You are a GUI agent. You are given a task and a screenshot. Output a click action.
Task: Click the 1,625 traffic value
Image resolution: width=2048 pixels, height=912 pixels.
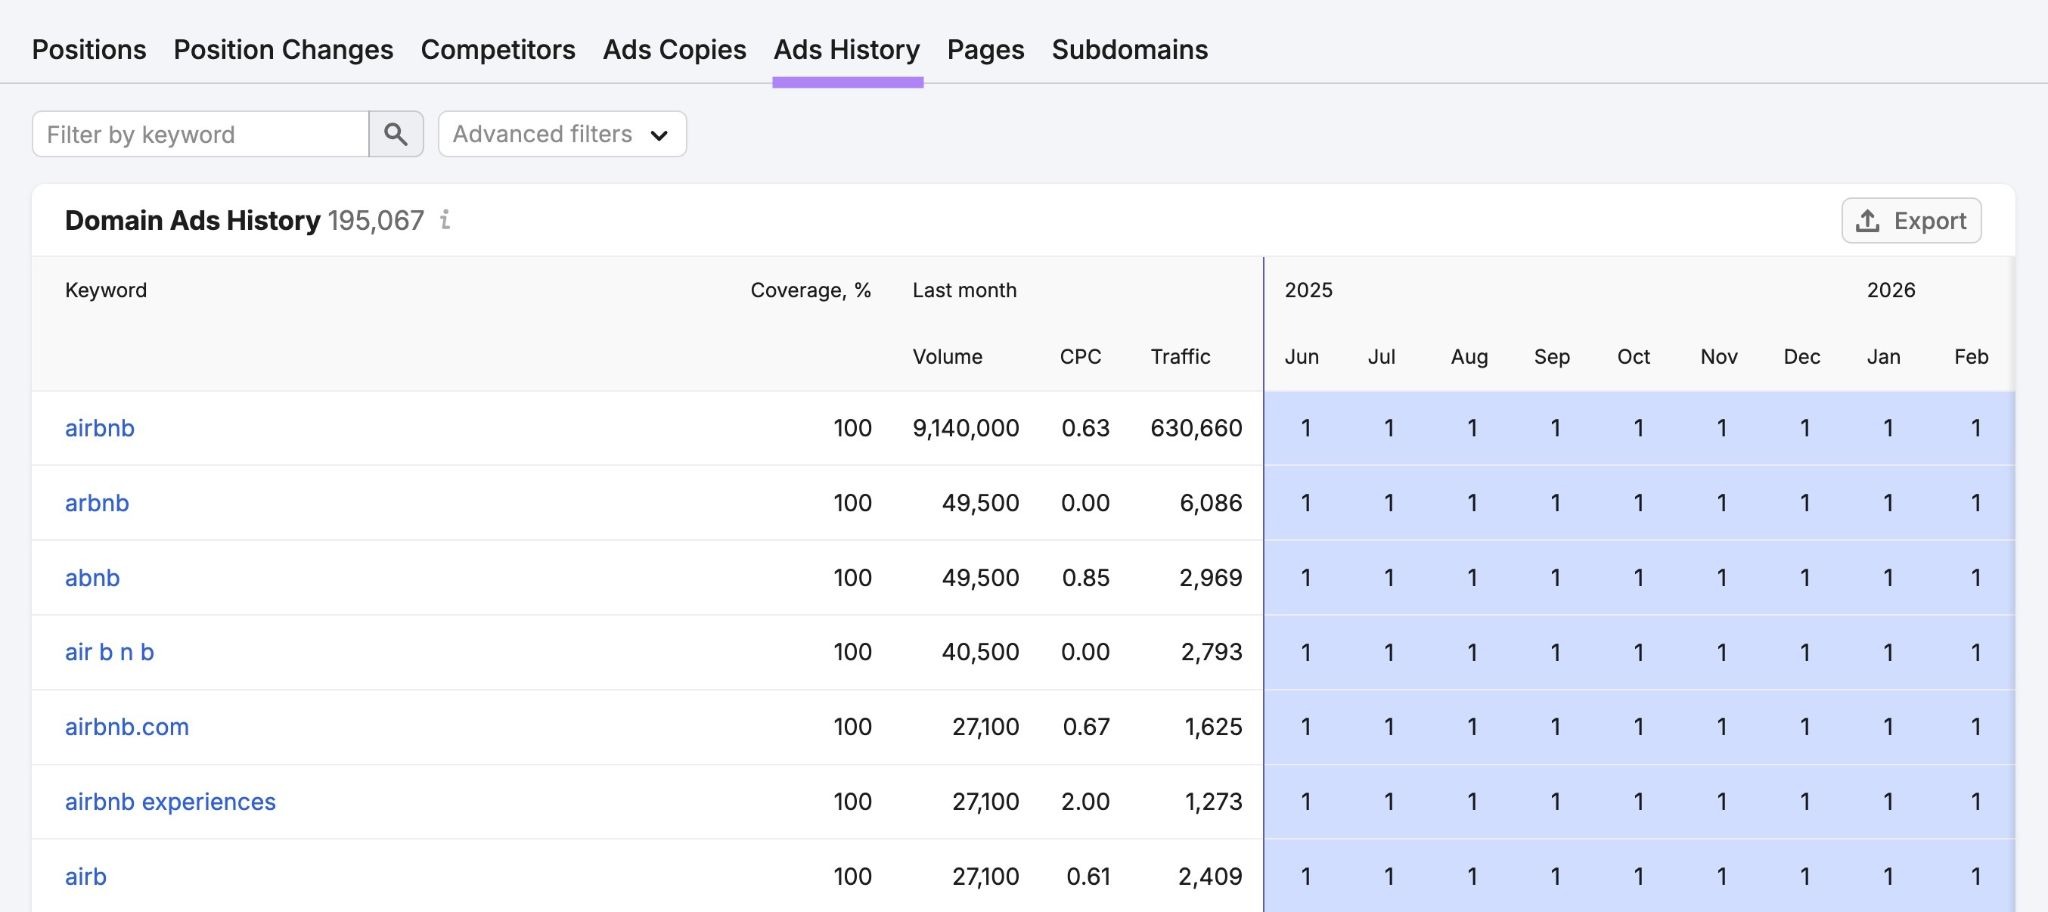pos(1214,727)
